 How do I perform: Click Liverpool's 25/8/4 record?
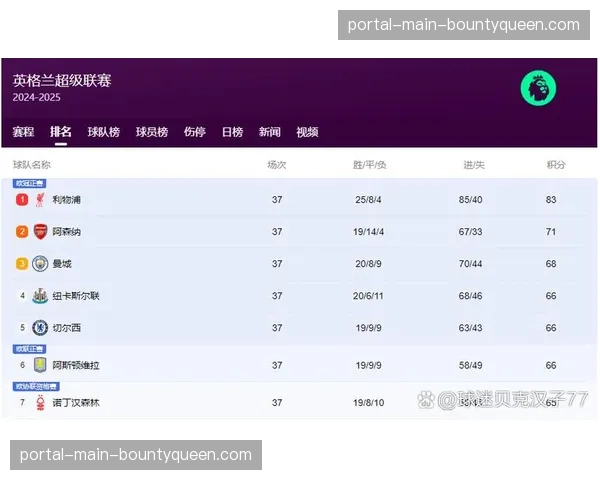pyautogui.click(x=368, y=199)
